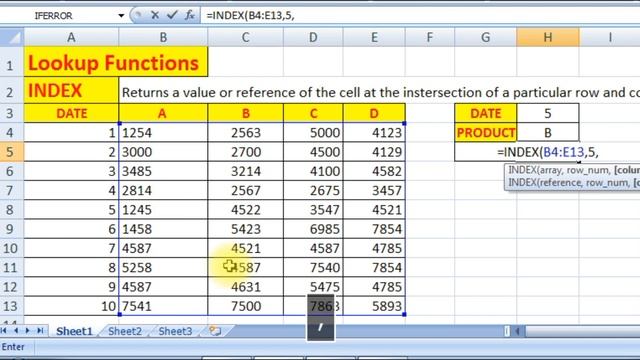Click the product header cell A in row 3
Viewport: 640px width, 360px height.
(x=163, y=113)
